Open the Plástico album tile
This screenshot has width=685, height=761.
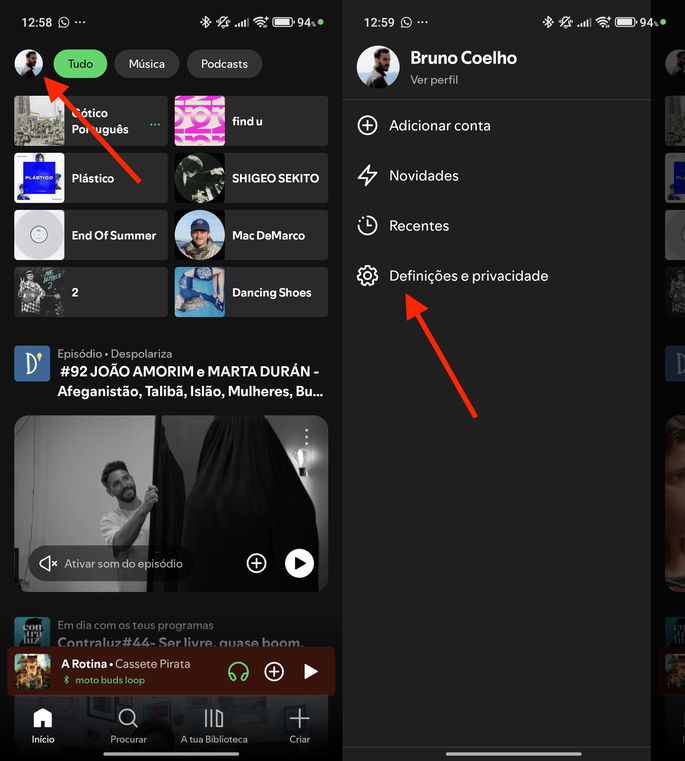[91, 178]
